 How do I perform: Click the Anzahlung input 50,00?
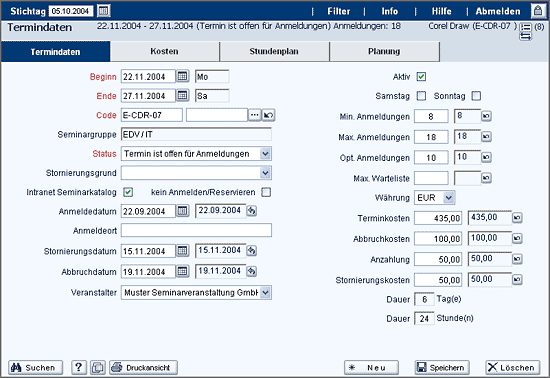(x=438, y=259)
